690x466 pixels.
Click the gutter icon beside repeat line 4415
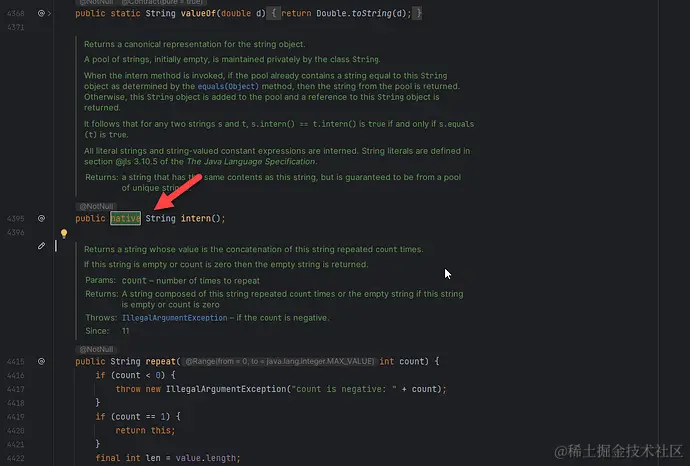(41, 361)
